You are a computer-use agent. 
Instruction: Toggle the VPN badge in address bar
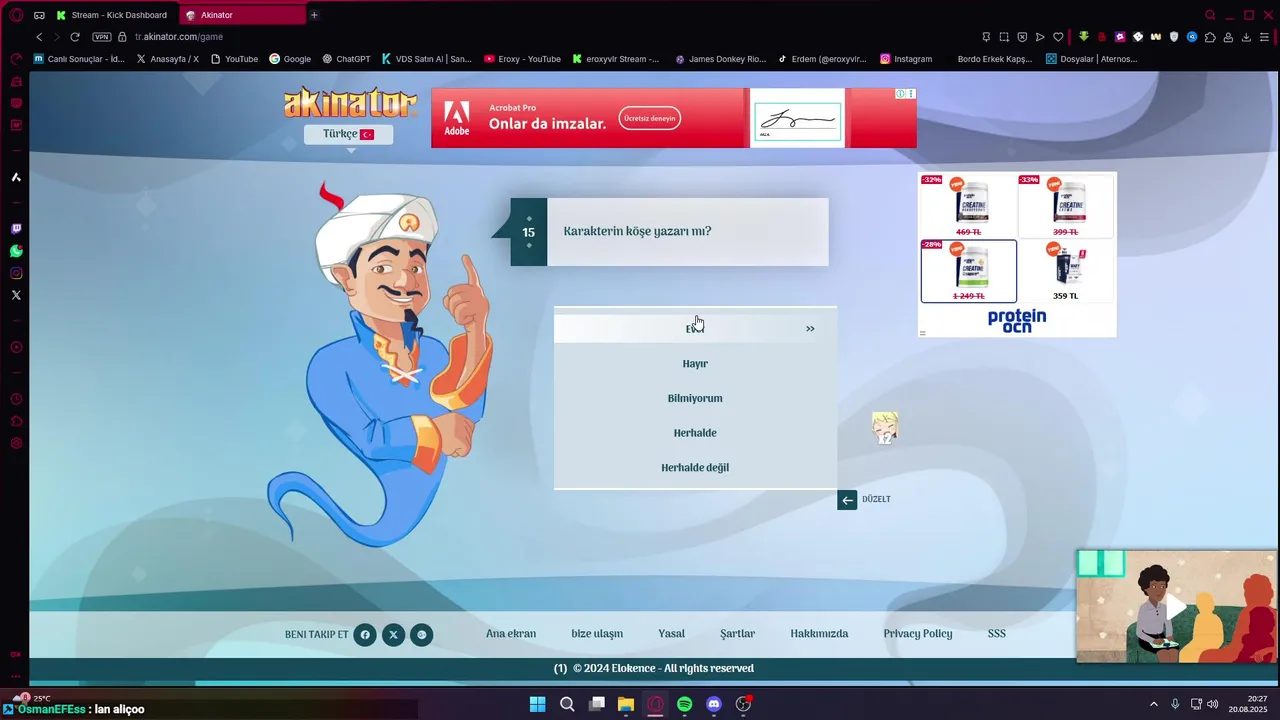pos(102,37)
